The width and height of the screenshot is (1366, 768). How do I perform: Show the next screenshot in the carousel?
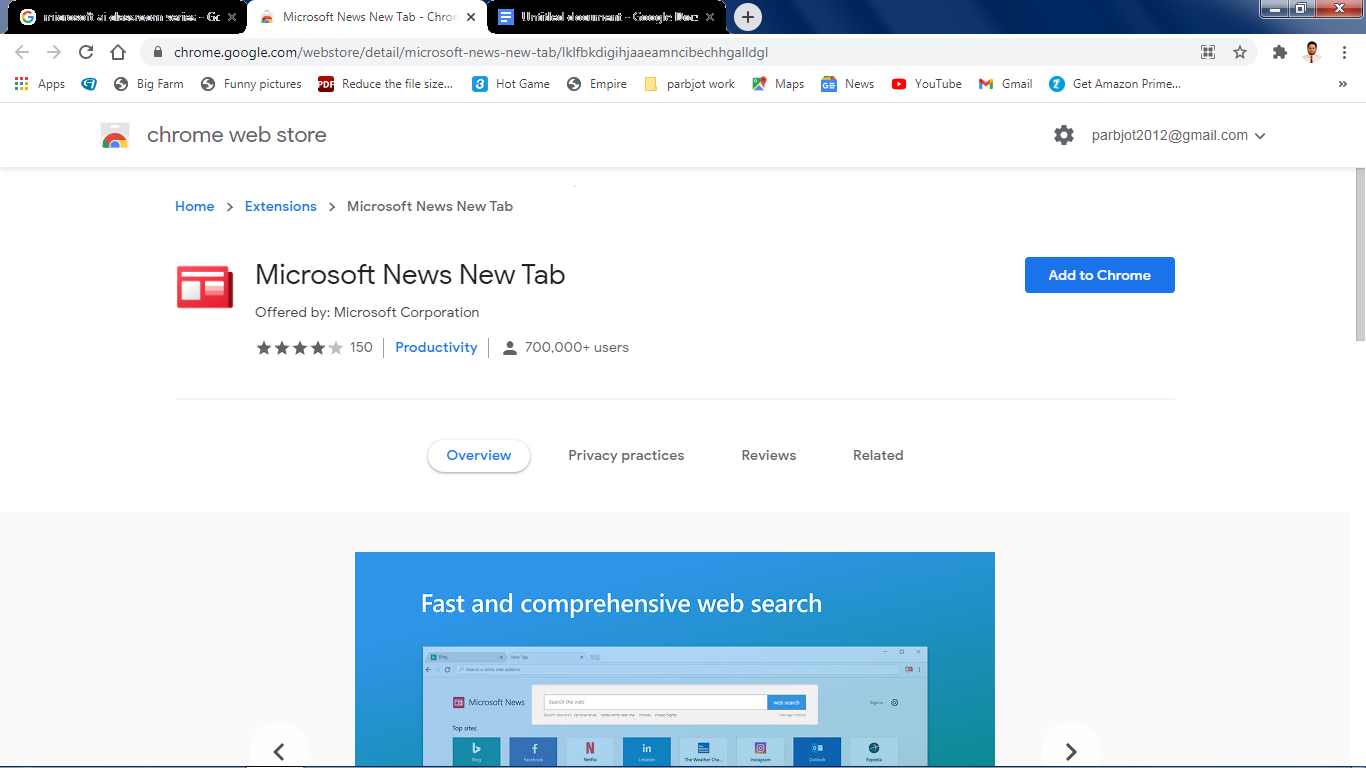(x=1071, y=751)
